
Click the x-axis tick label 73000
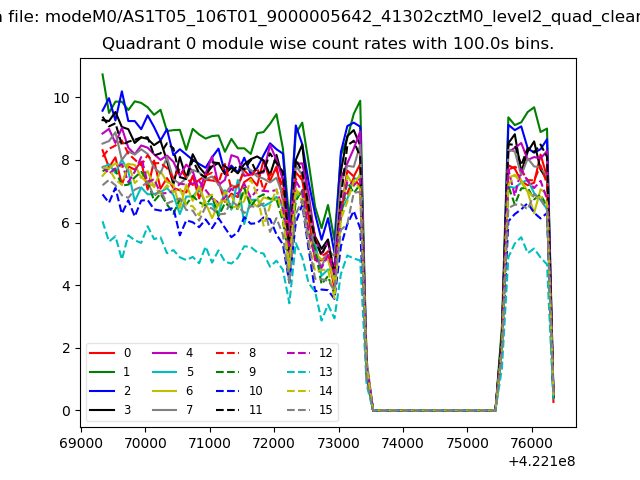pyautogui.click(x=338, y=440)
